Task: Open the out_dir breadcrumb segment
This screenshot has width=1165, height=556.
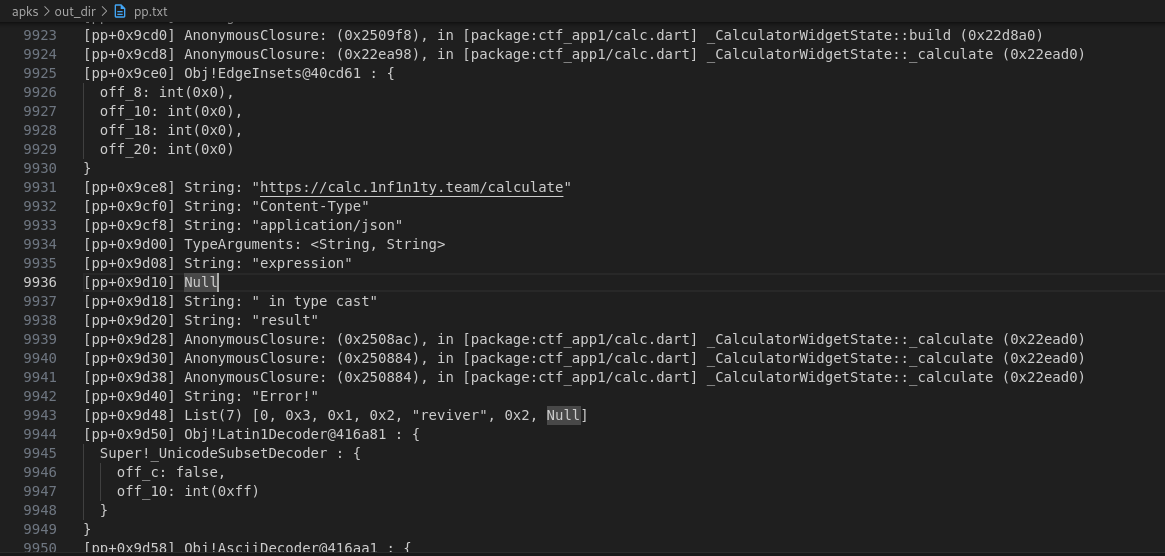Action: pyautogui.click(x=75, y=11)
